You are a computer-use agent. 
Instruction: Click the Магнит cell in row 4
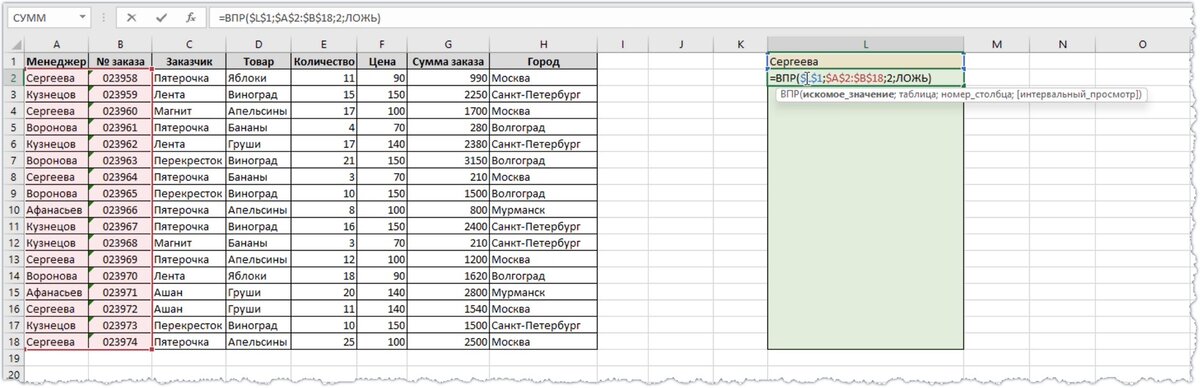pyautogui.click(x=188, y=111)
